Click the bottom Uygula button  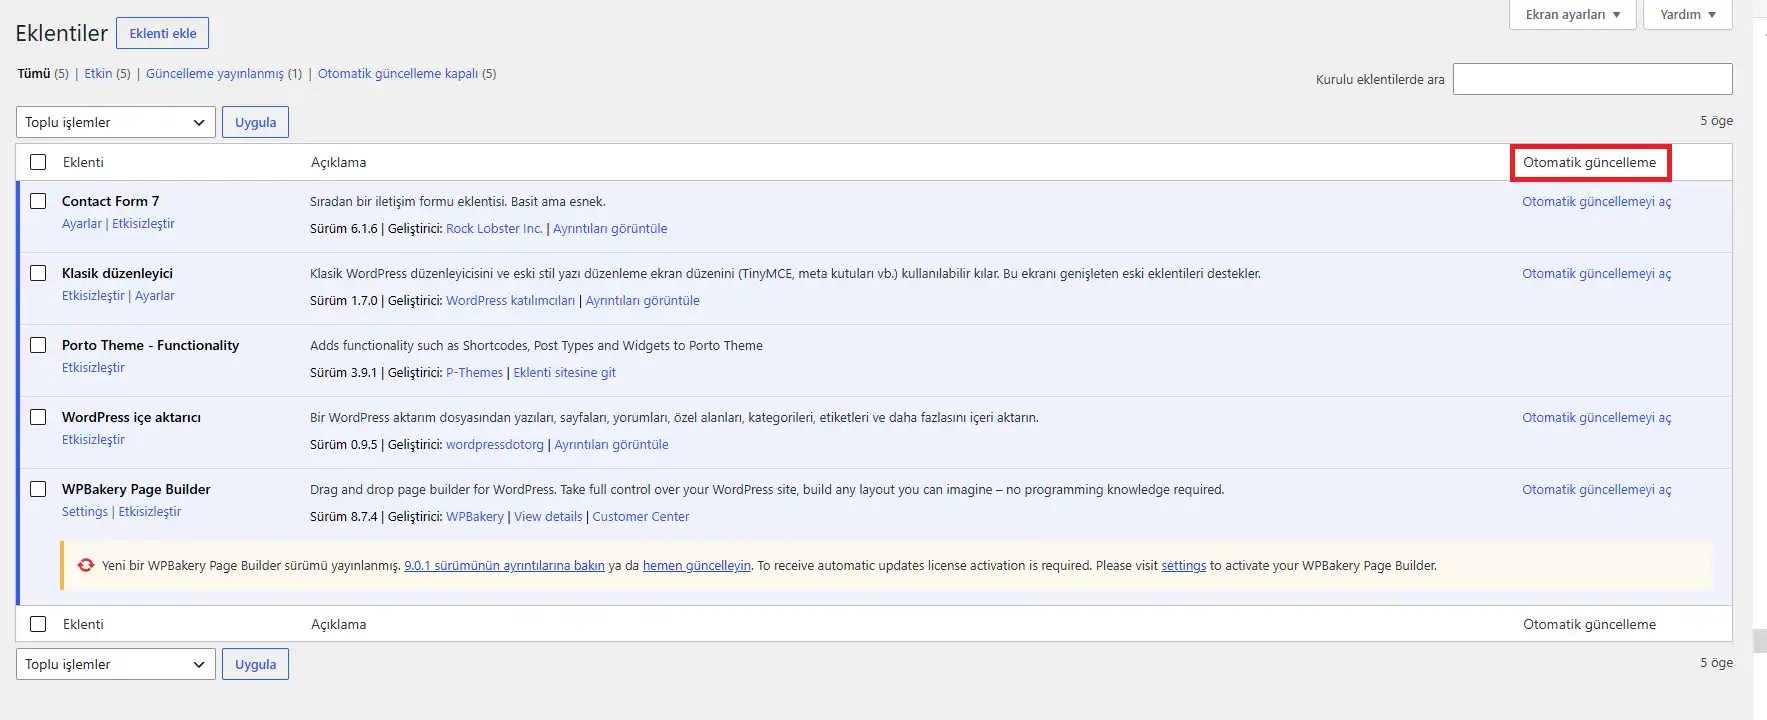255,664
